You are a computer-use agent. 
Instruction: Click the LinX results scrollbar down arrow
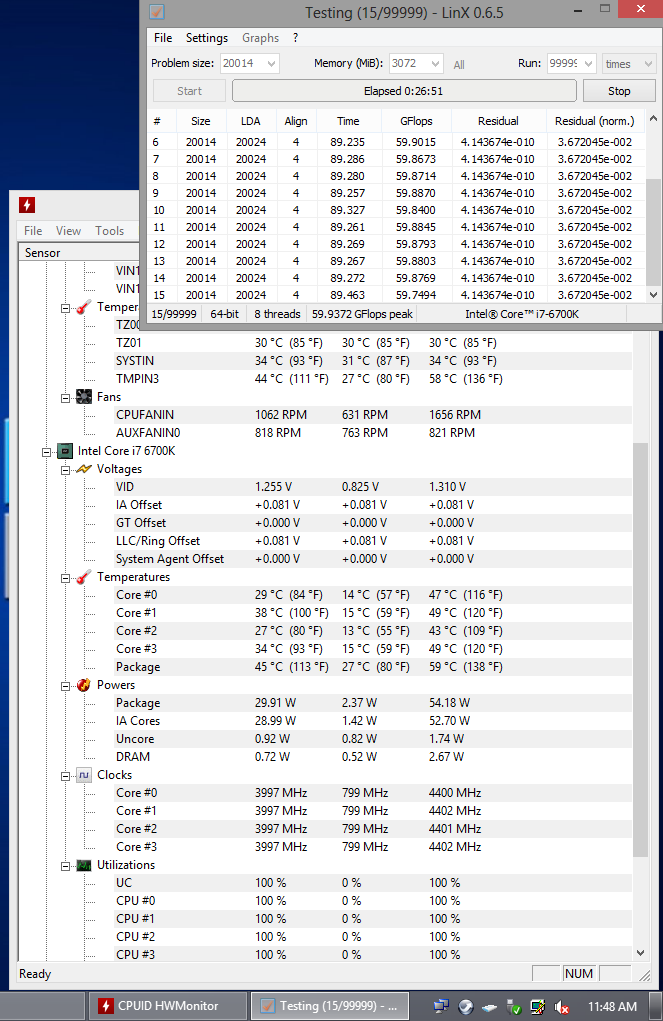pos(653,294)
